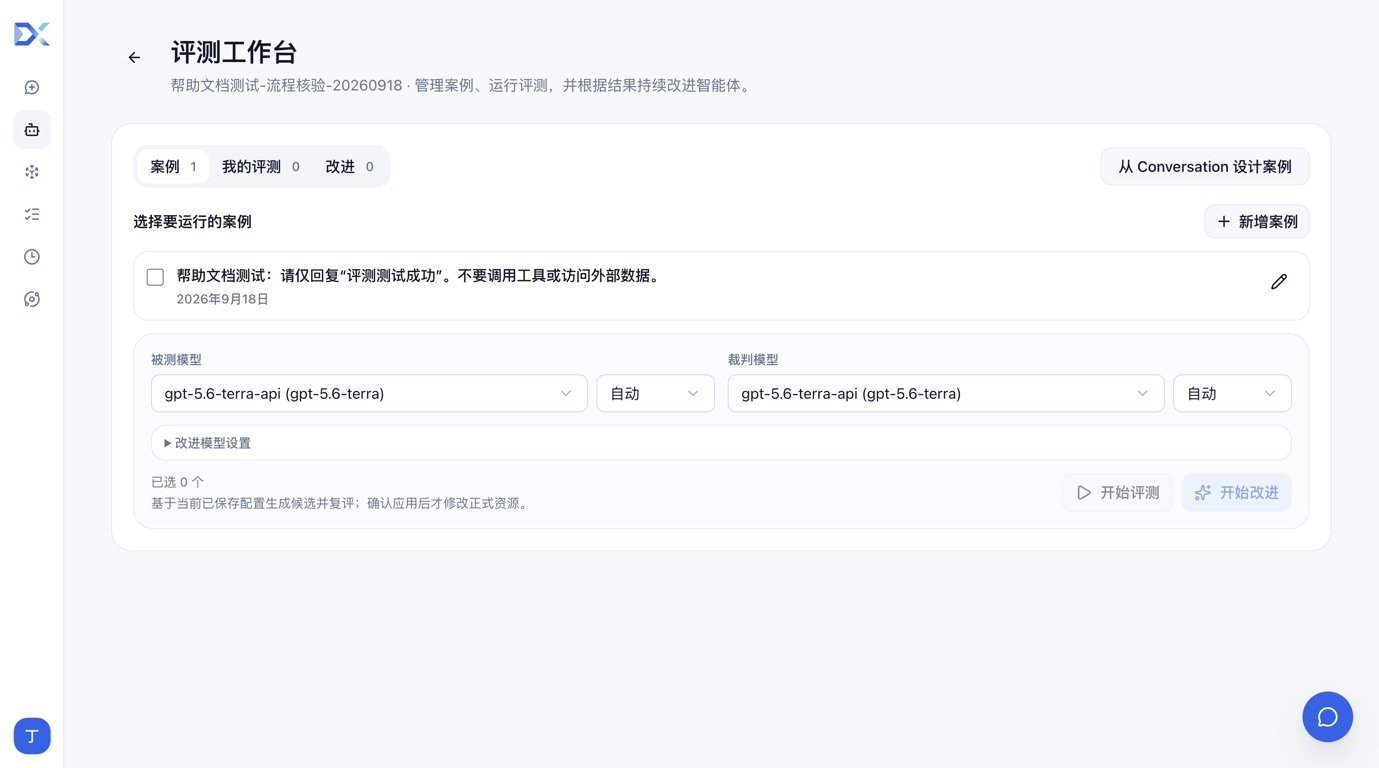Click the 开始评测 button
This screenshot has height=768, width=1379.
point(1118,493)
